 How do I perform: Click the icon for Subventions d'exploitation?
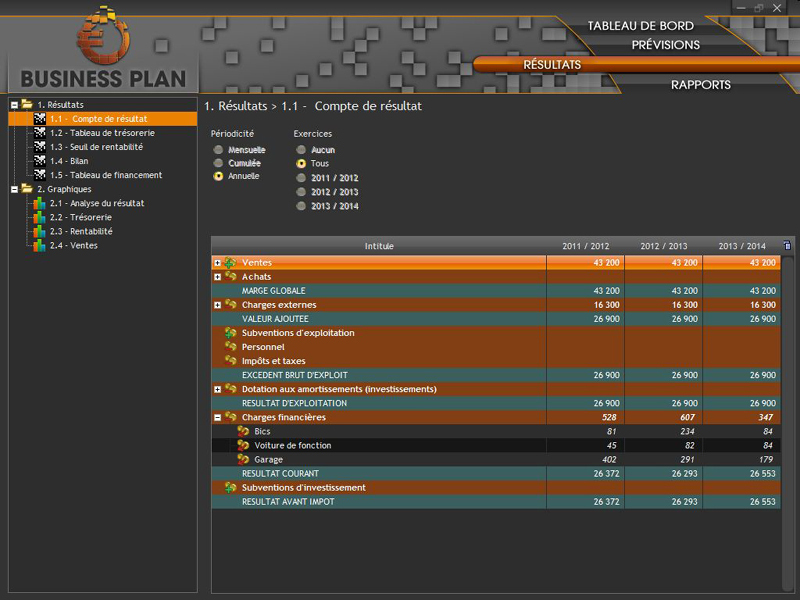tap(231, 333)
